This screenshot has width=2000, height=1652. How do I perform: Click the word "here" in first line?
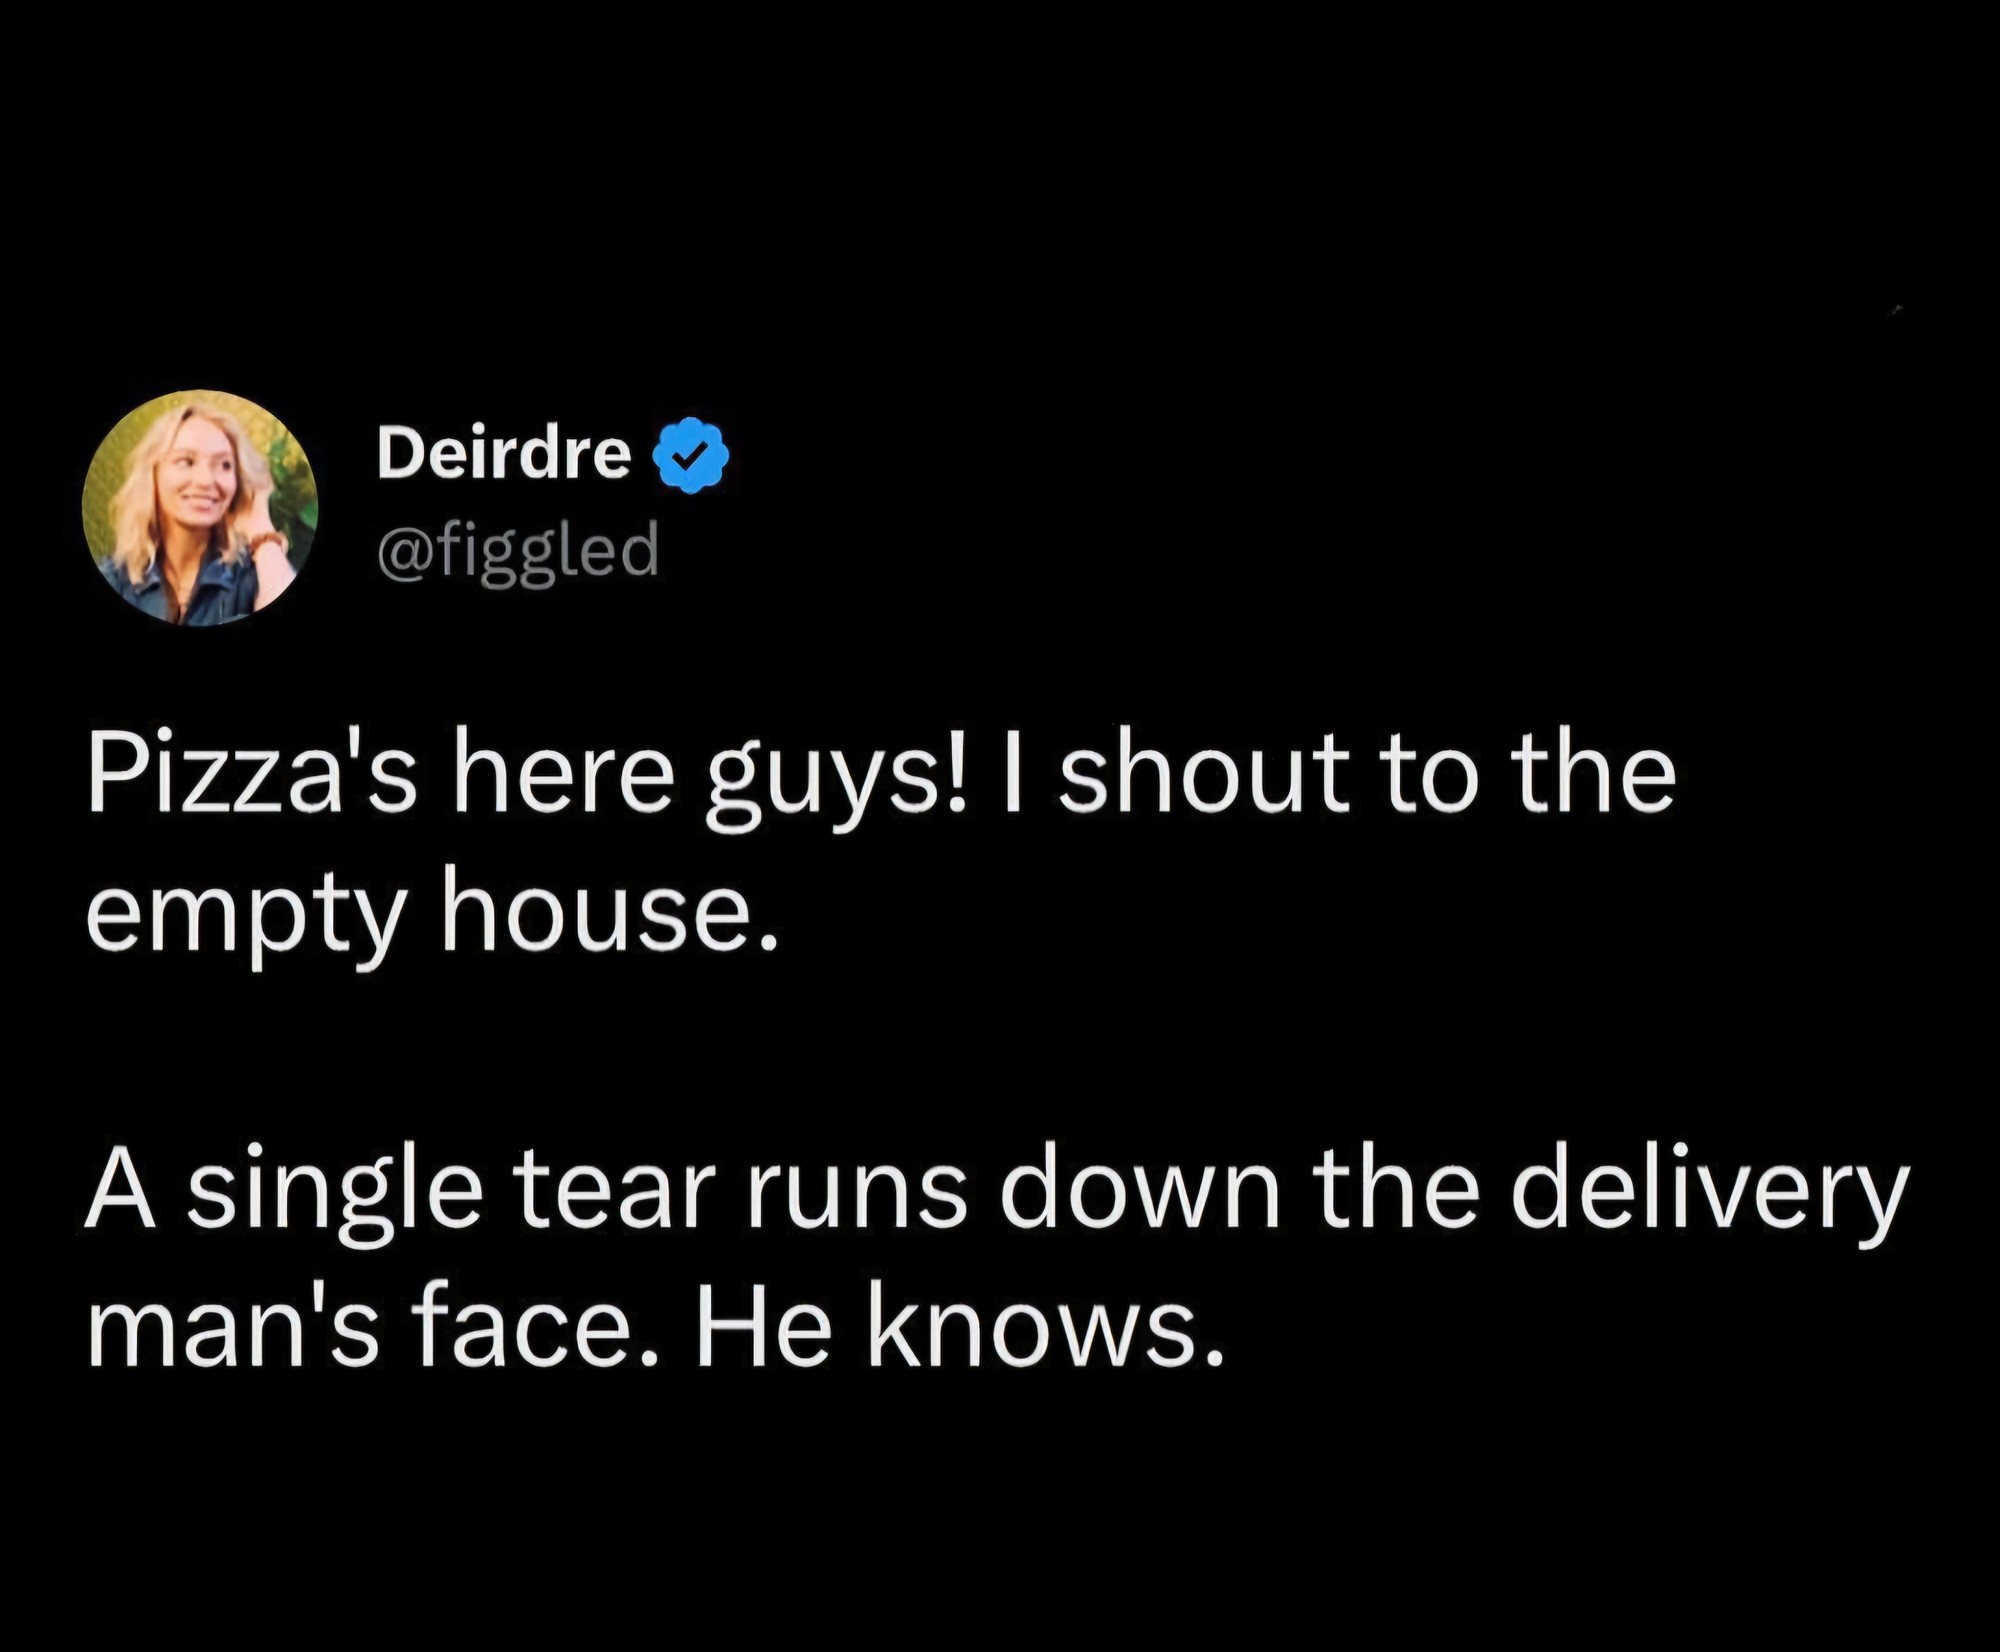click(561, 776)
